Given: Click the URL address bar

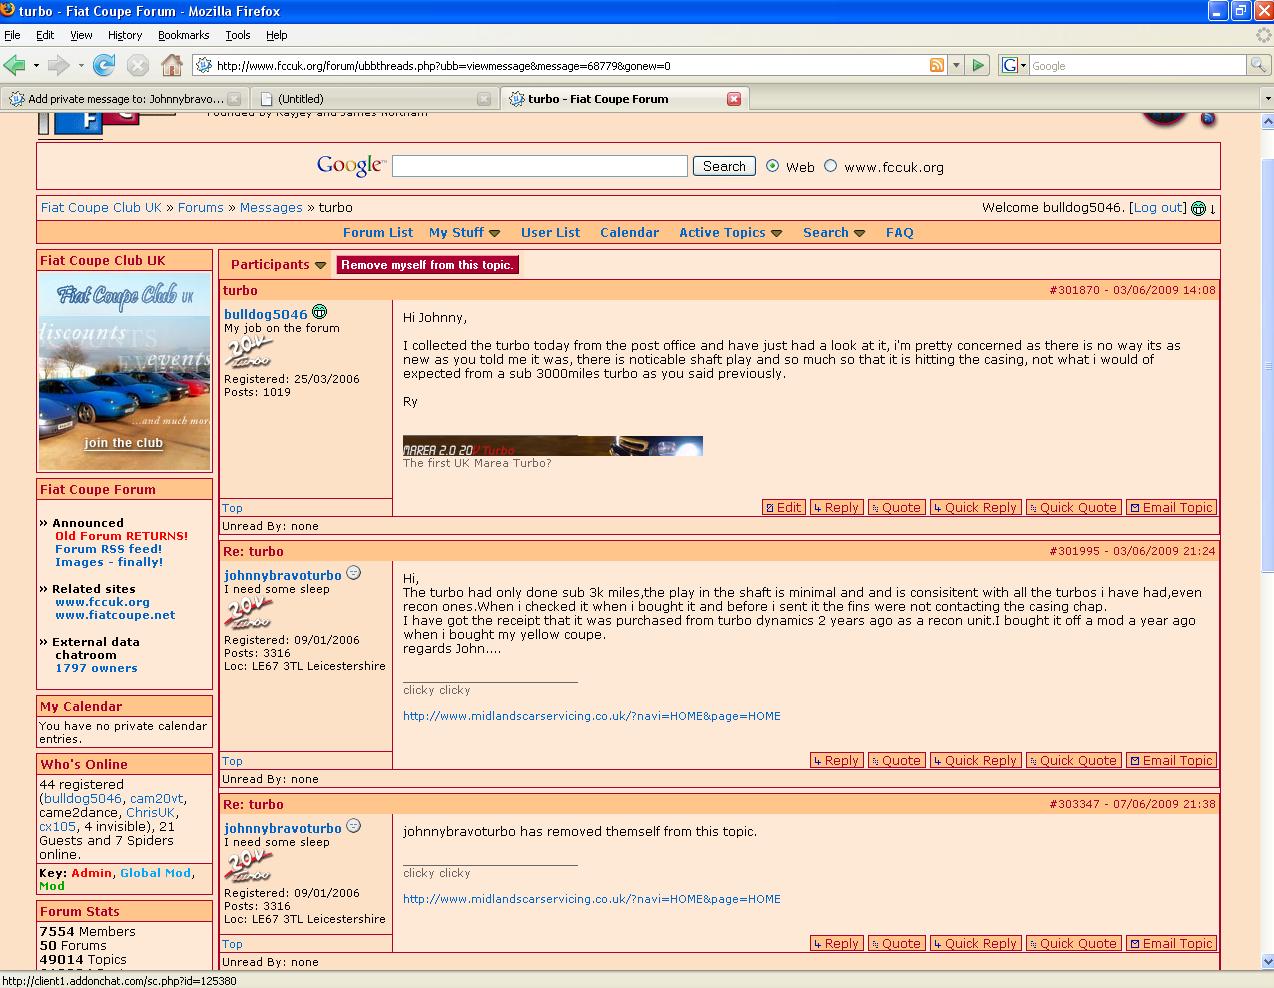Looking at the screenshot, I should 570,65.
